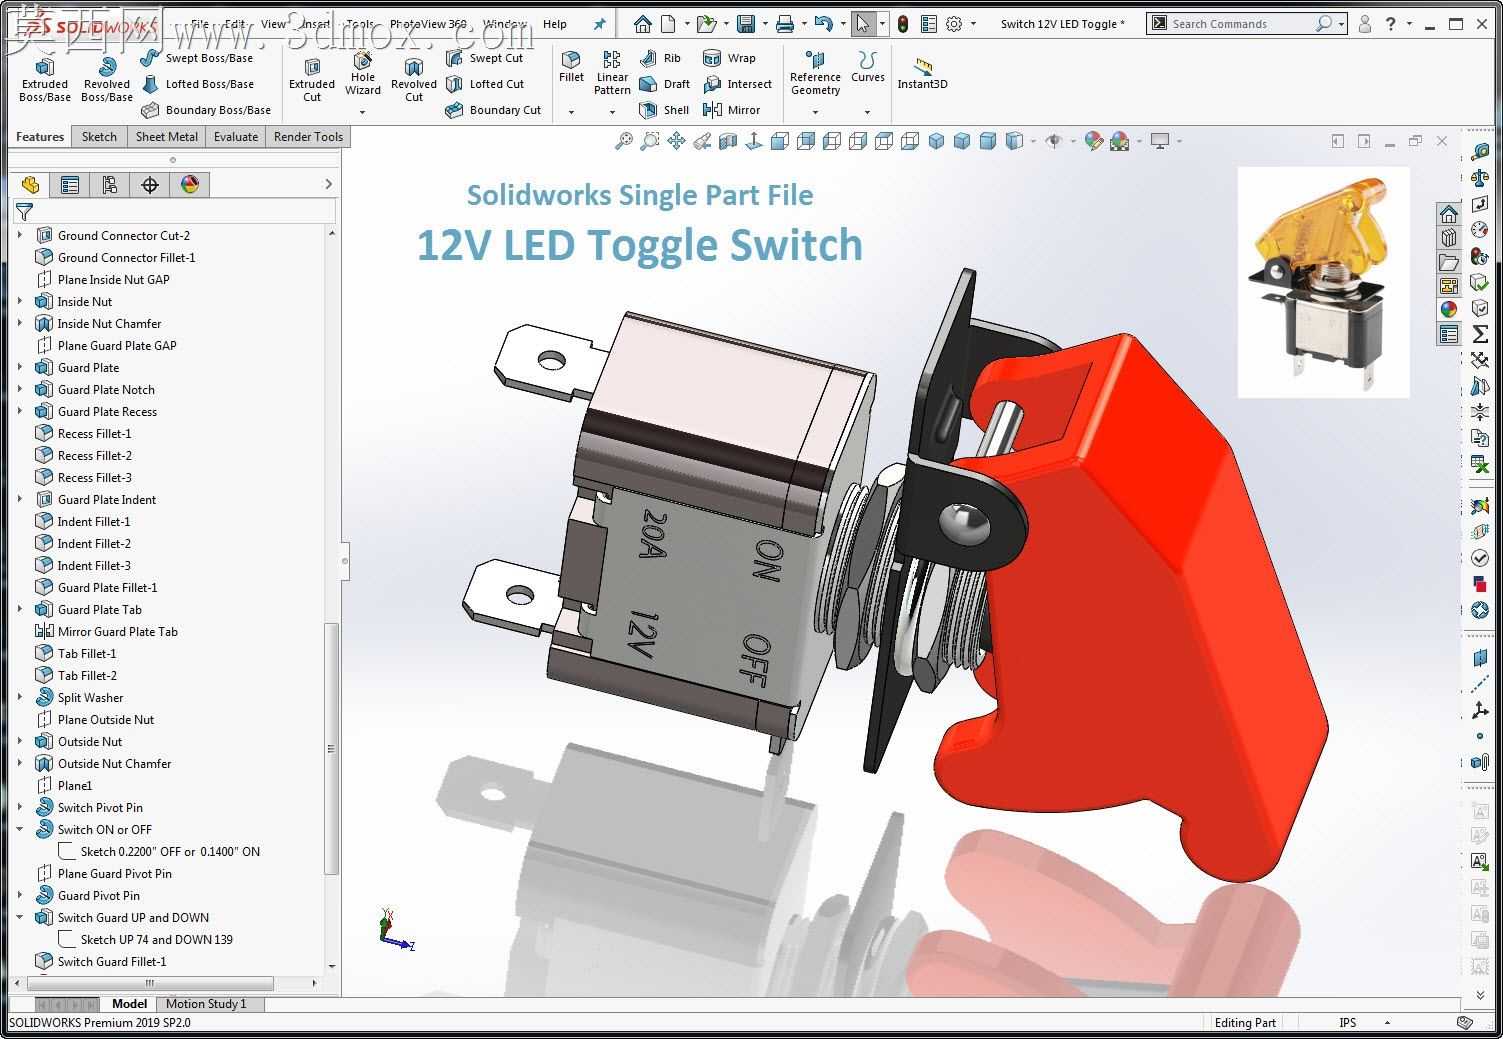Click the Swept Boss/Base button
Viewport: 1503px width, 1039px height.
pyautogui.click(x=198, y=58)
